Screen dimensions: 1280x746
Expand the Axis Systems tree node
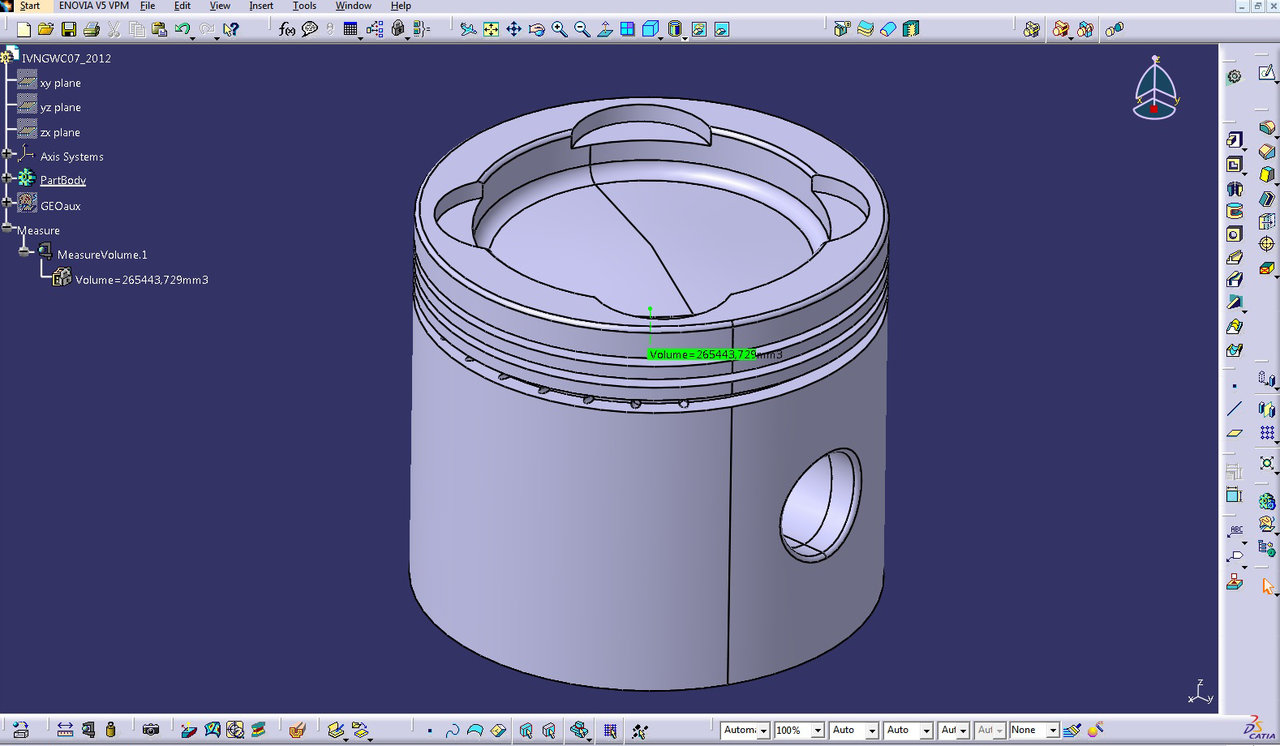point(7,153)
